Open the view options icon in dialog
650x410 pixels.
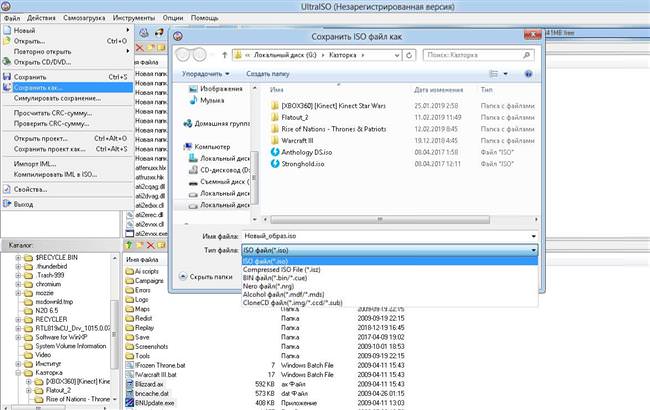[x=493, y=74]
